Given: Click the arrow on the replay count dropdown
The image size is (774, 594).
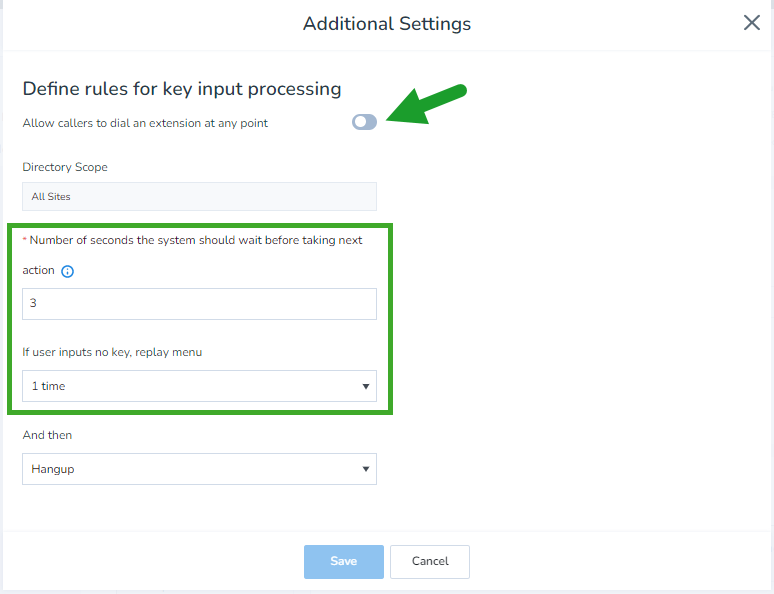Looking at the screenshot, I should click(x=366, y=386).
